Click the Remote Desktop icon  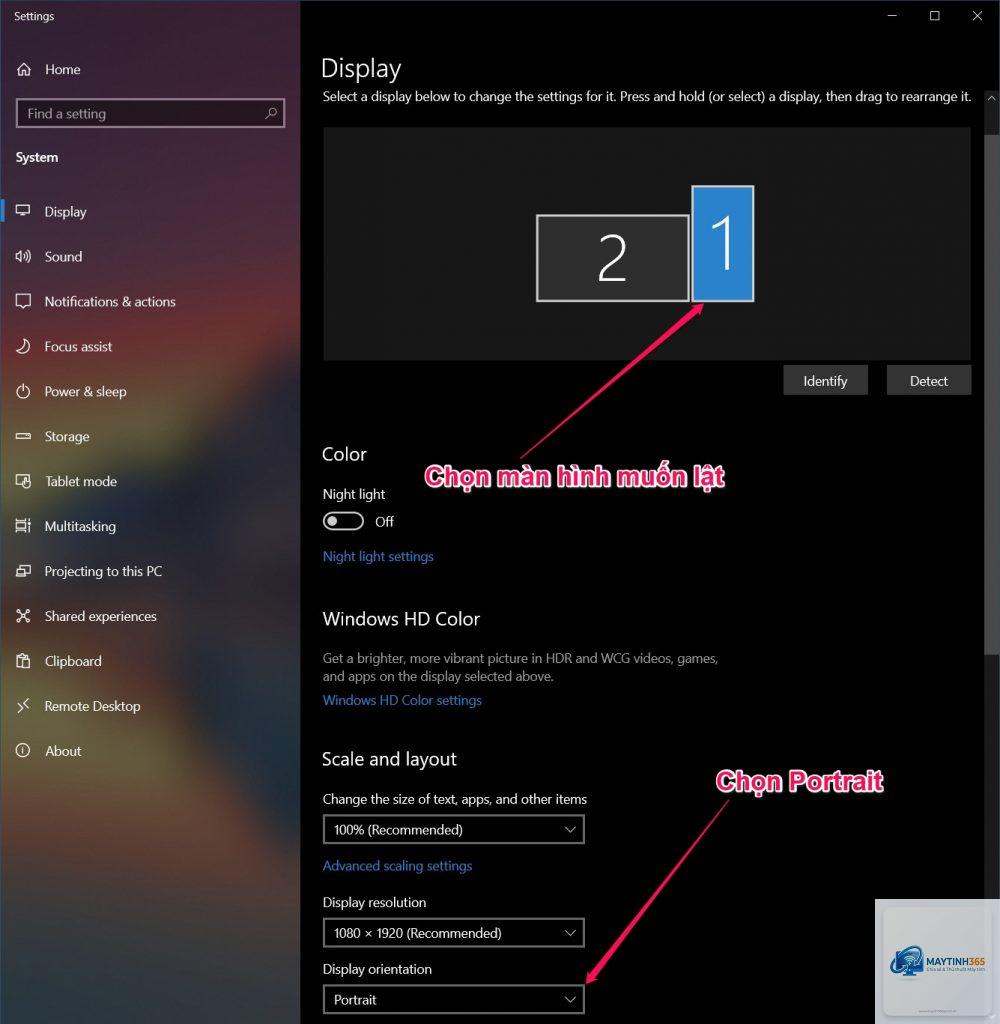click(x=24, y=705)
